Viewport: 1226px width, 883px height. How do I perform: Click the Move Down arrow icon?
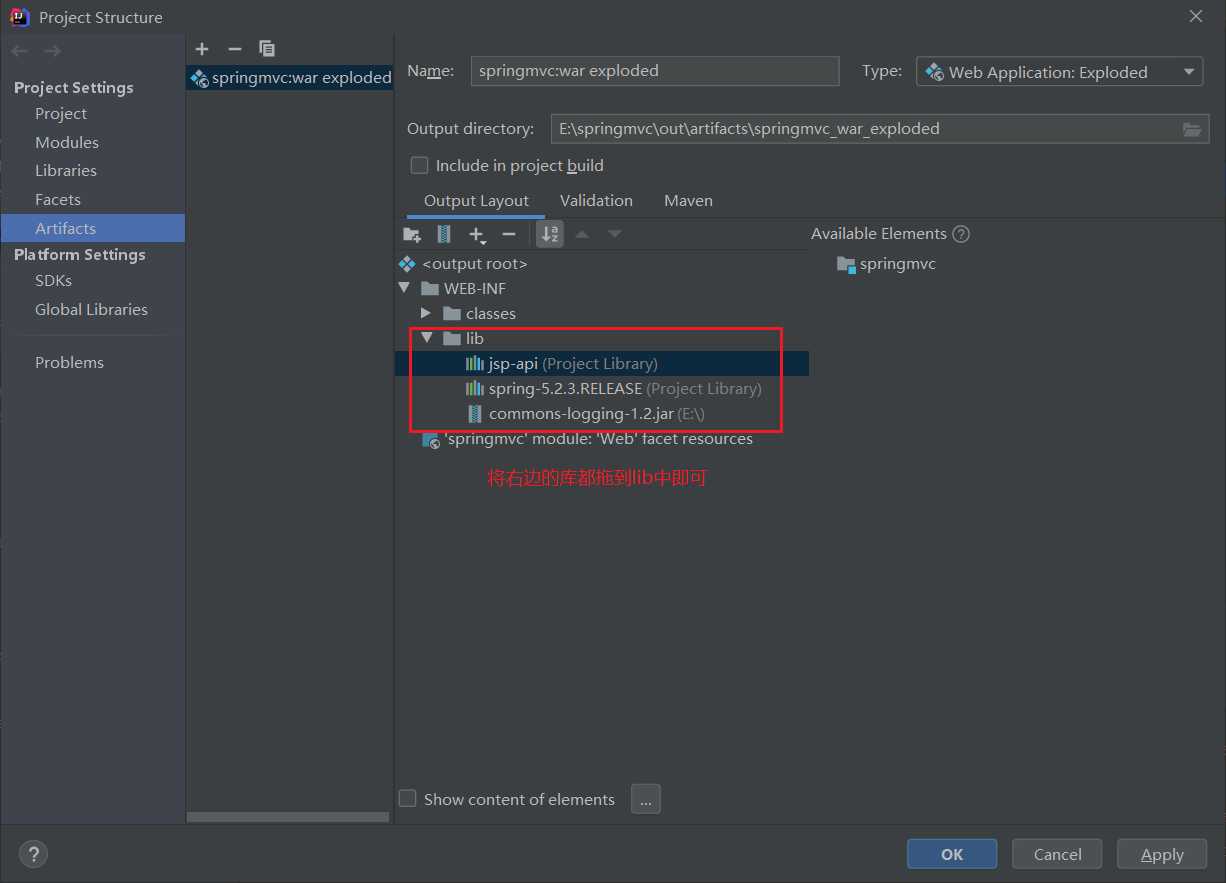[615, 234]
